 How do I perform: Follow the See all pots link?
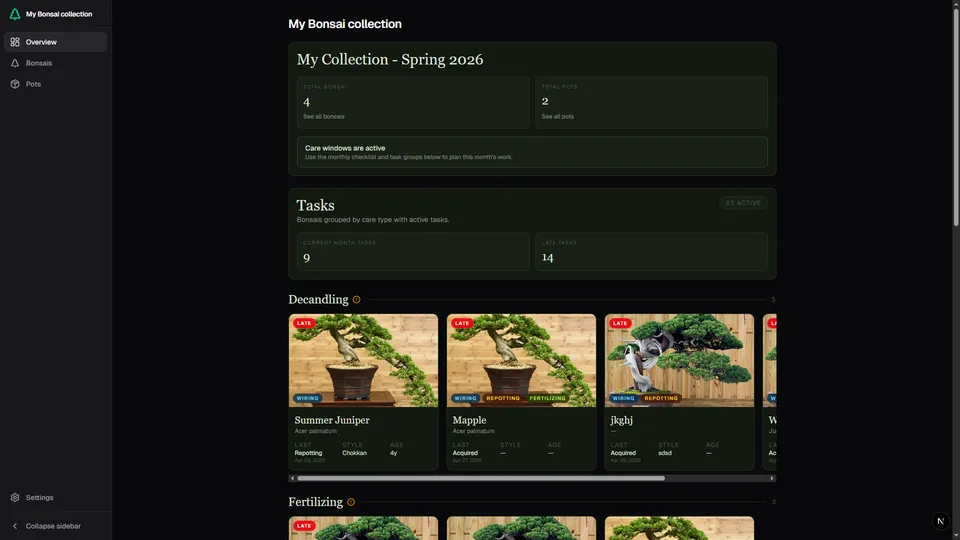(557, 116)
